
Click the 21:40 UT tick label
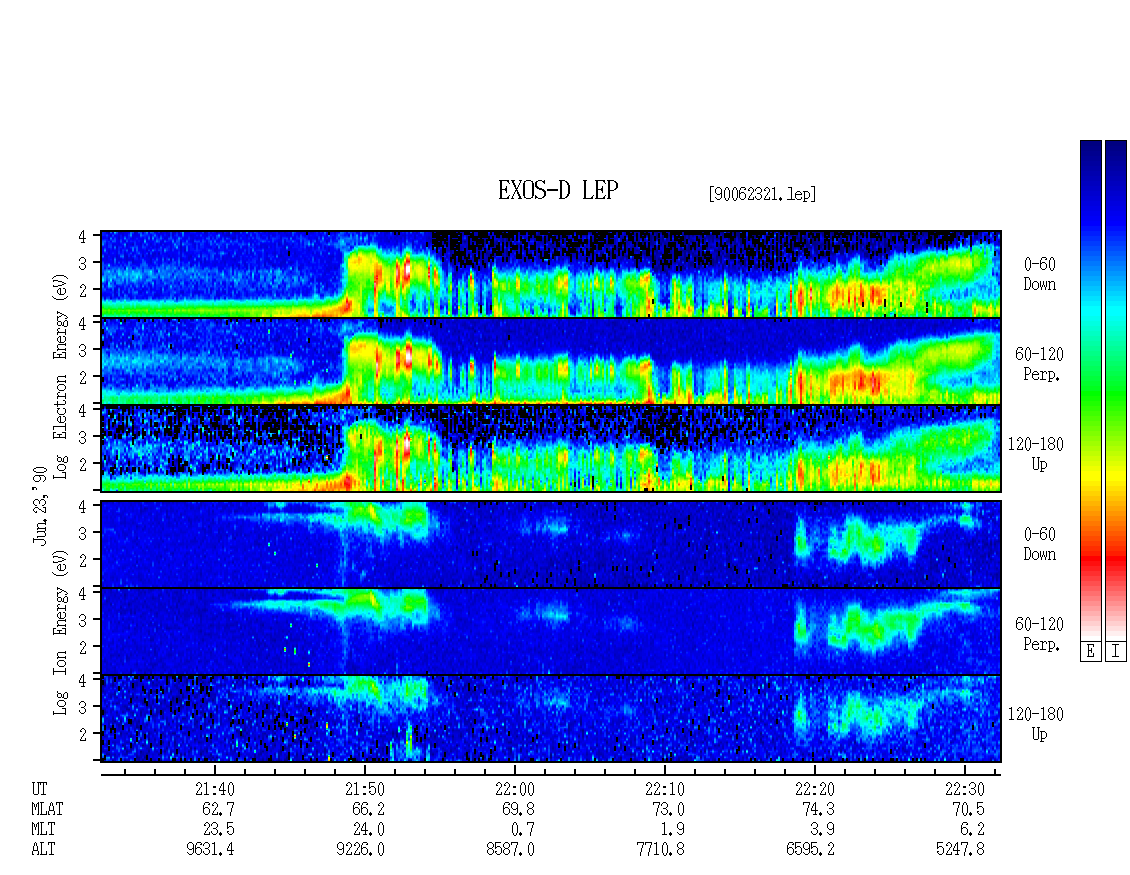point(215,789)
